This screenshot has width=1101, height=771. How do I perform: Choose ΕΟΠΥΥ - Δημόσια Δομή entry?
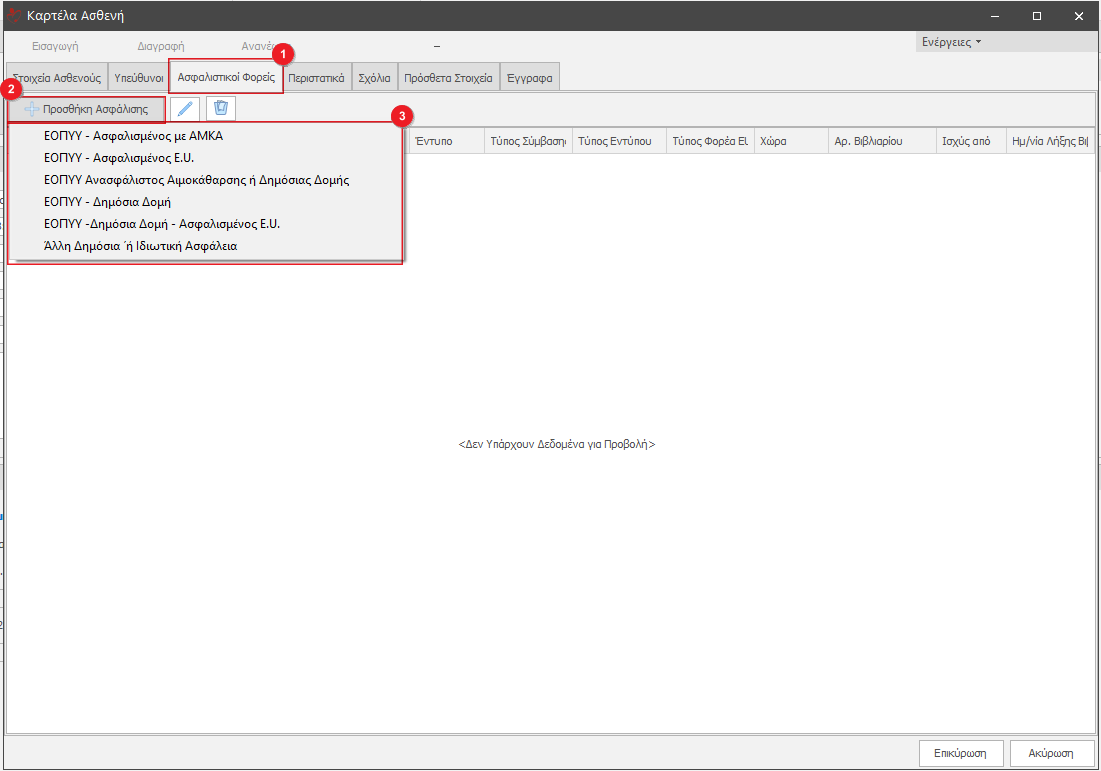107,202
